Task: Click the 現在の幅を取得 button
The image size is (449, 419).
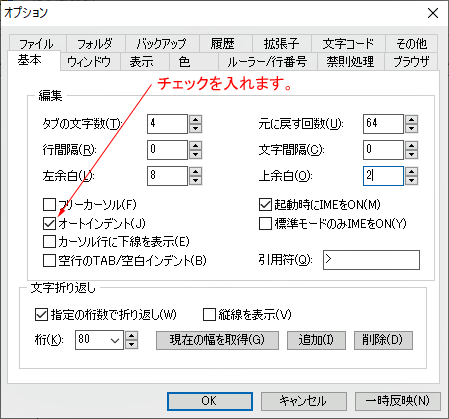Action: pos(217,340)
